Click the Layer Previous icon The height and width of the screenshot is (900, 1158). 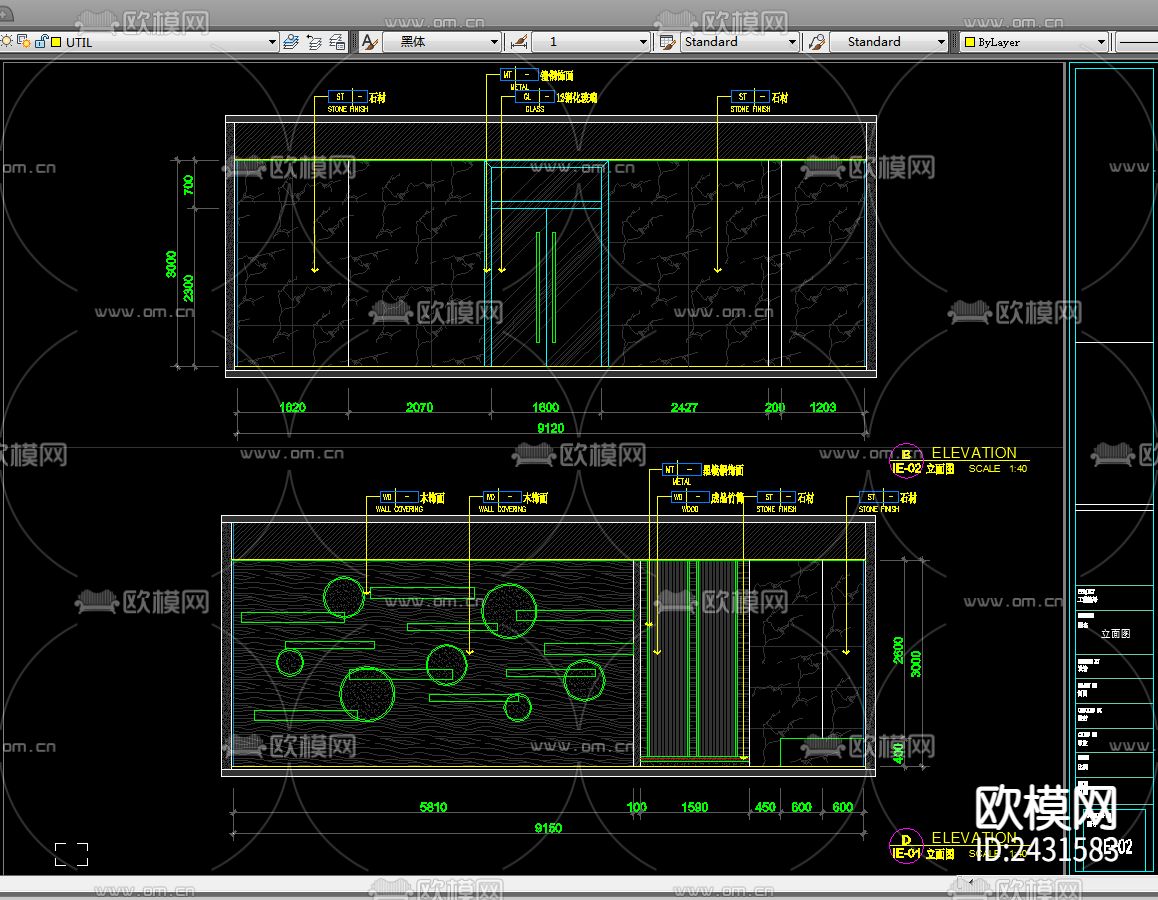tap(314, 42)
